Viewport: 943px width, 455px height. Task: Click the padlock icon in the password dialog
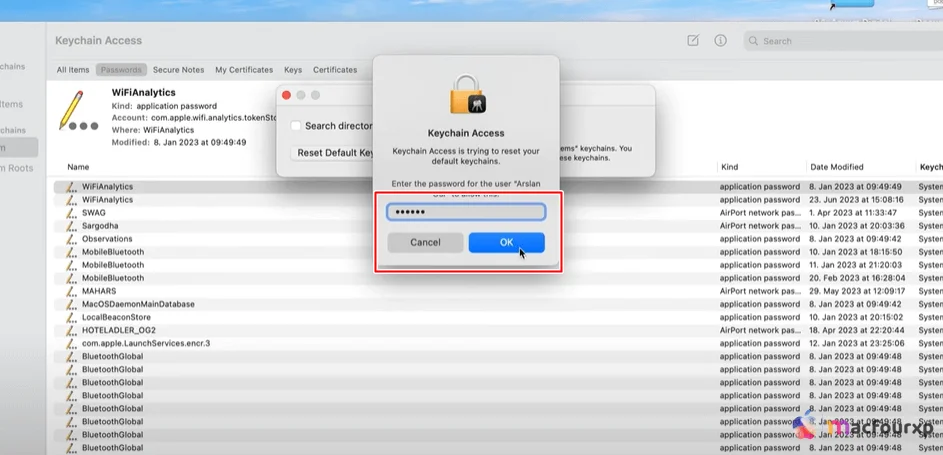467,94
